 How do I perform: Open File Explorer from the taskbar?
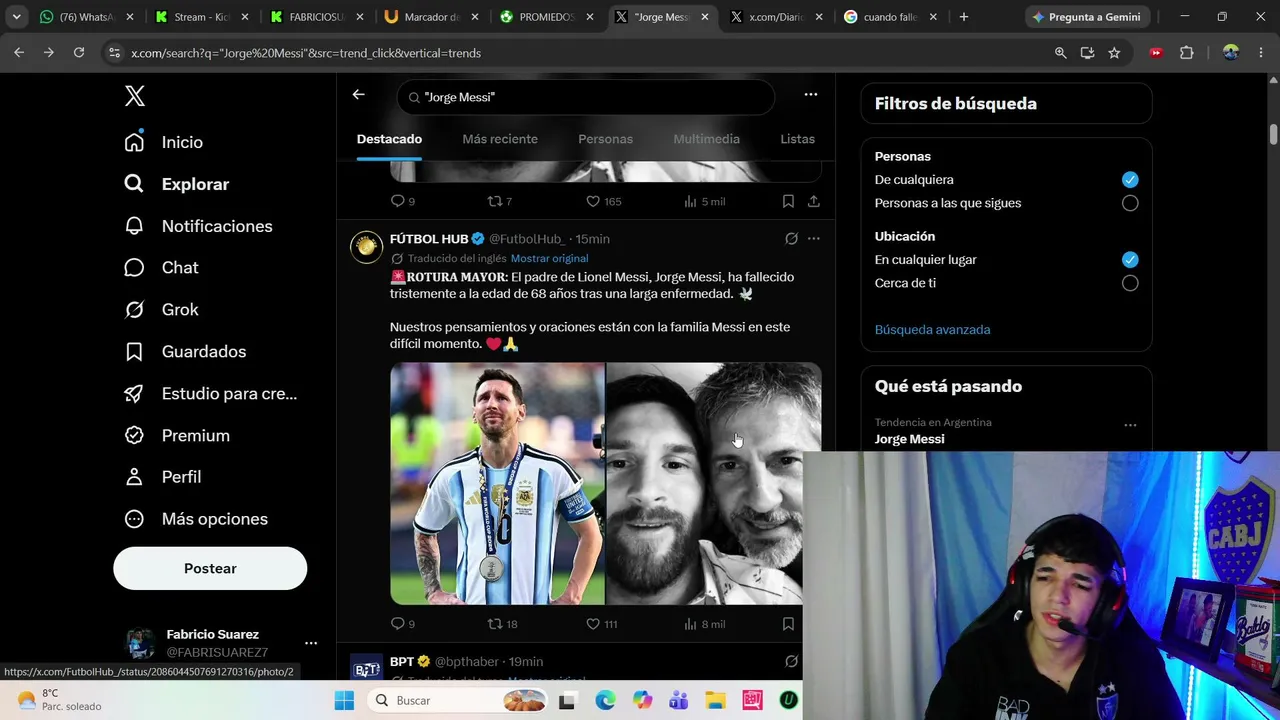click(x=715, y=701)
